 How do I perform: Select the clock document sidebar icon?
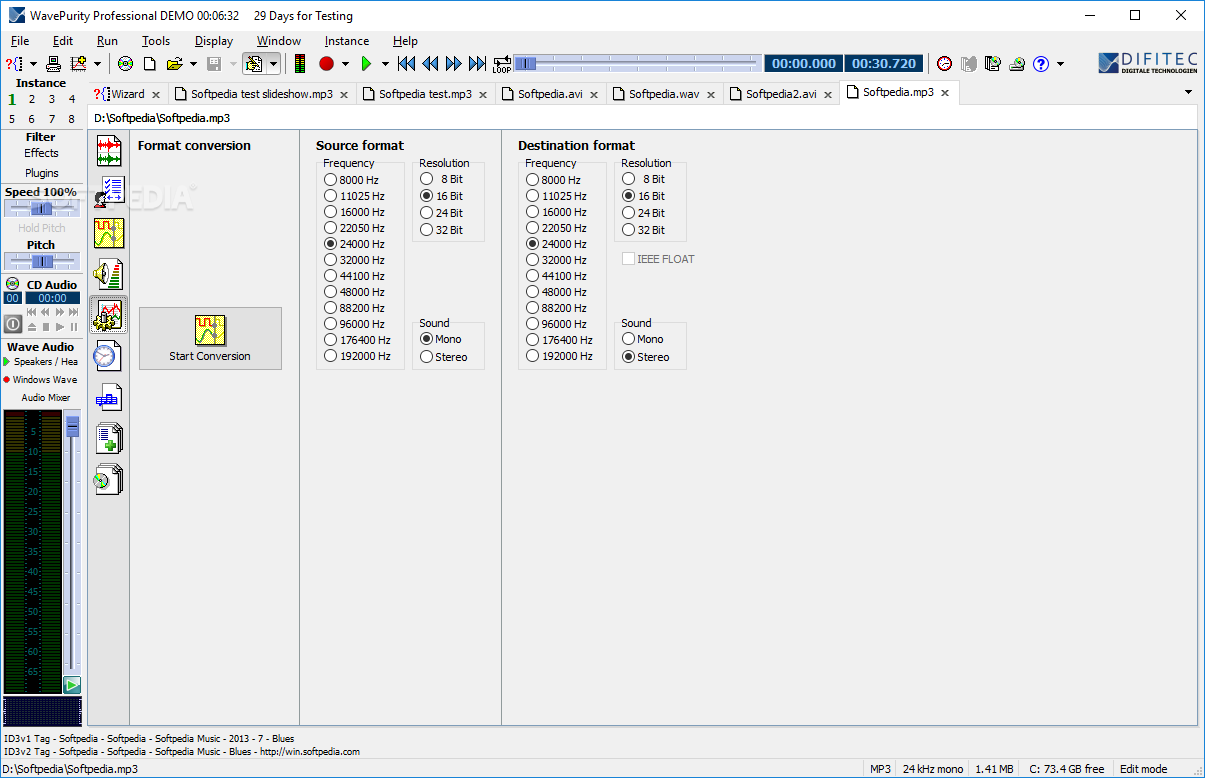click(109, 356)
